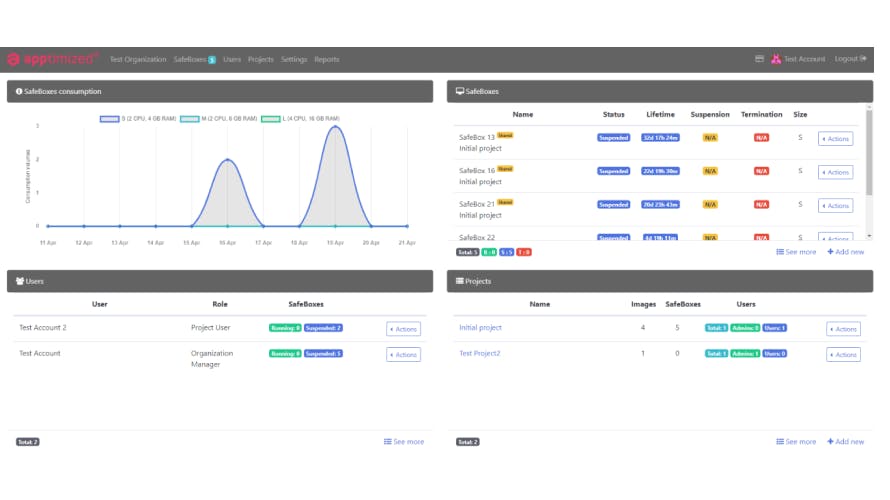Click Suspended badge in Test Account row
890x500 pixels.
click(x=323, y=353)
